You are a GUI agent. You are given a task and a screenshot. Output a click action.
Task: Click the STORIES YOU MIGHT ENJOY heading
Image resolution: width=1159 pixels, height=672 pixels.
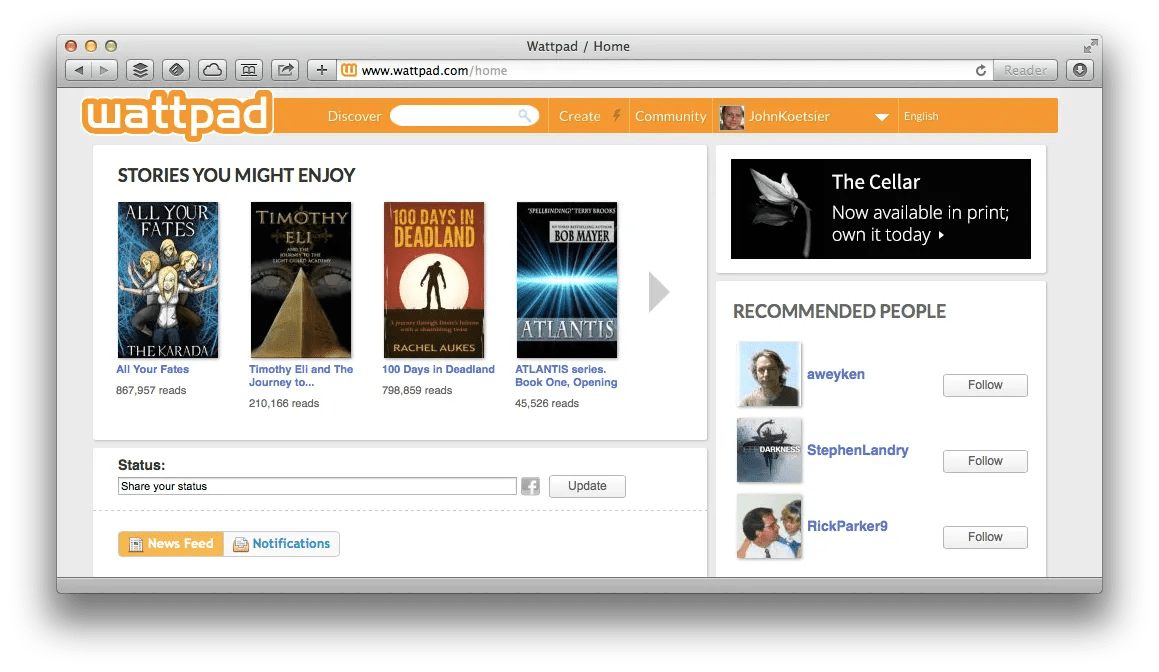tap(237, 175)
